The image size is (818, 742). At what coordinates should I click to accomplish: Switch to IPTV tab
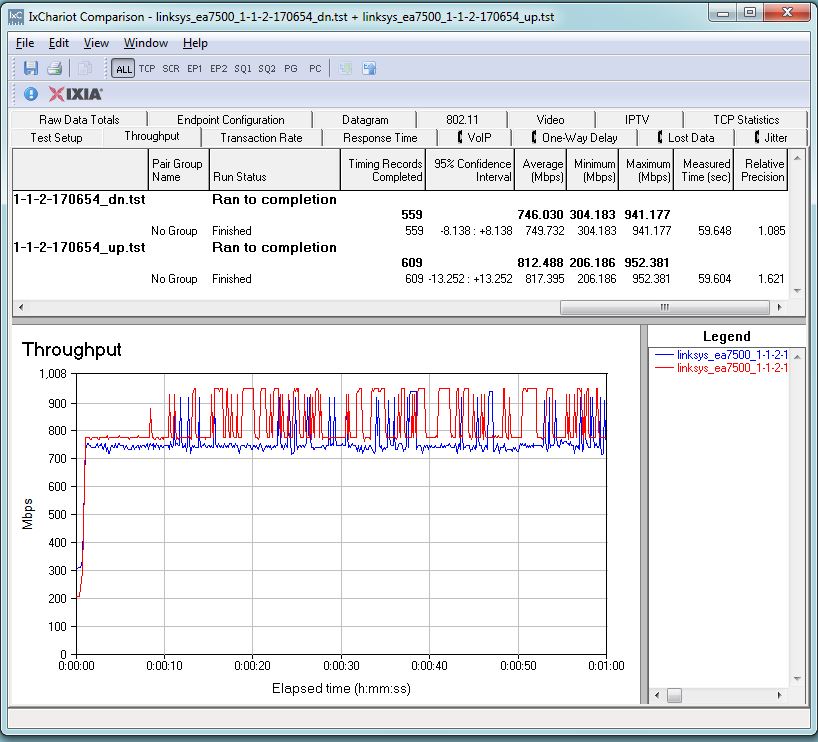click(x=637, y=120)
